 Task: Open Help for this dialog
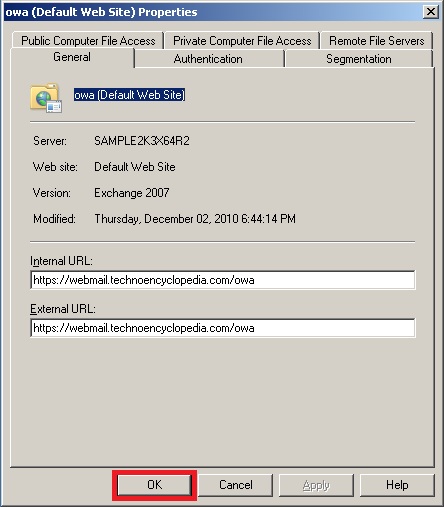click(x=397, y=485)
